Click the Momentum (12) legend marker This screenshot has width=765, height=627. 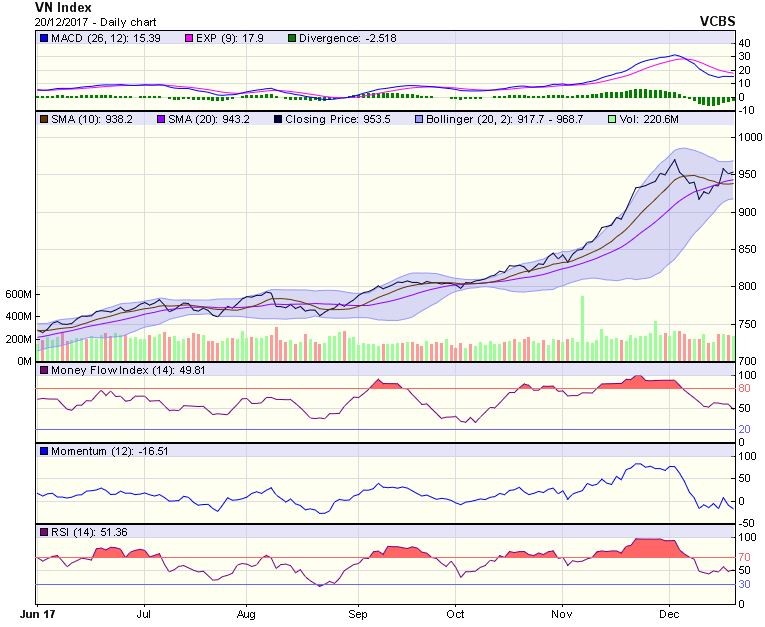pos(43,452)
